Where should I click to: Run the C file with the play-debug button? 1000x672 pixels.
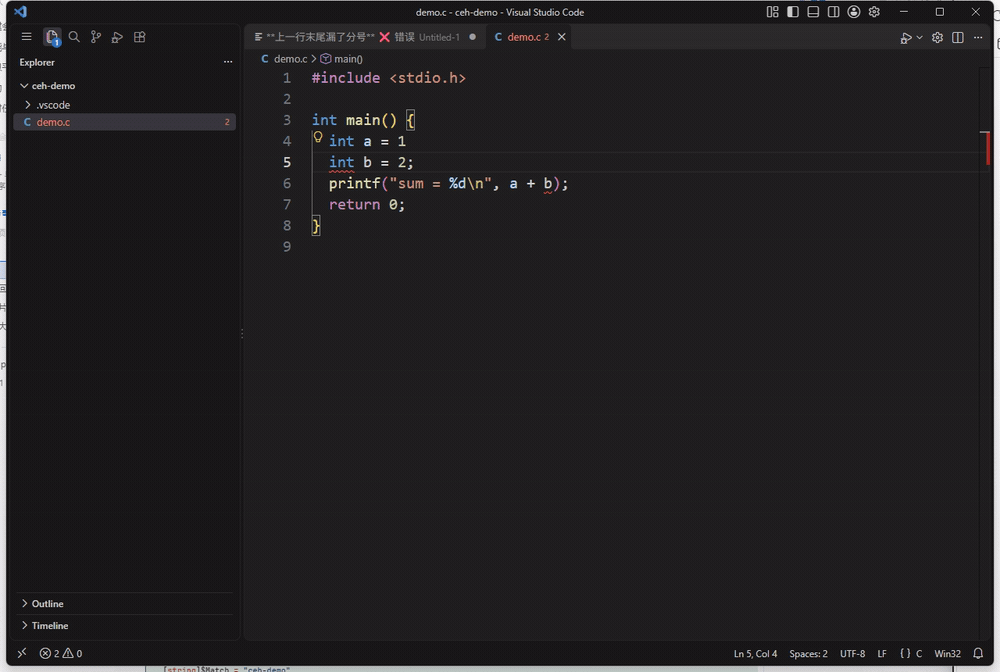[906, 38]
